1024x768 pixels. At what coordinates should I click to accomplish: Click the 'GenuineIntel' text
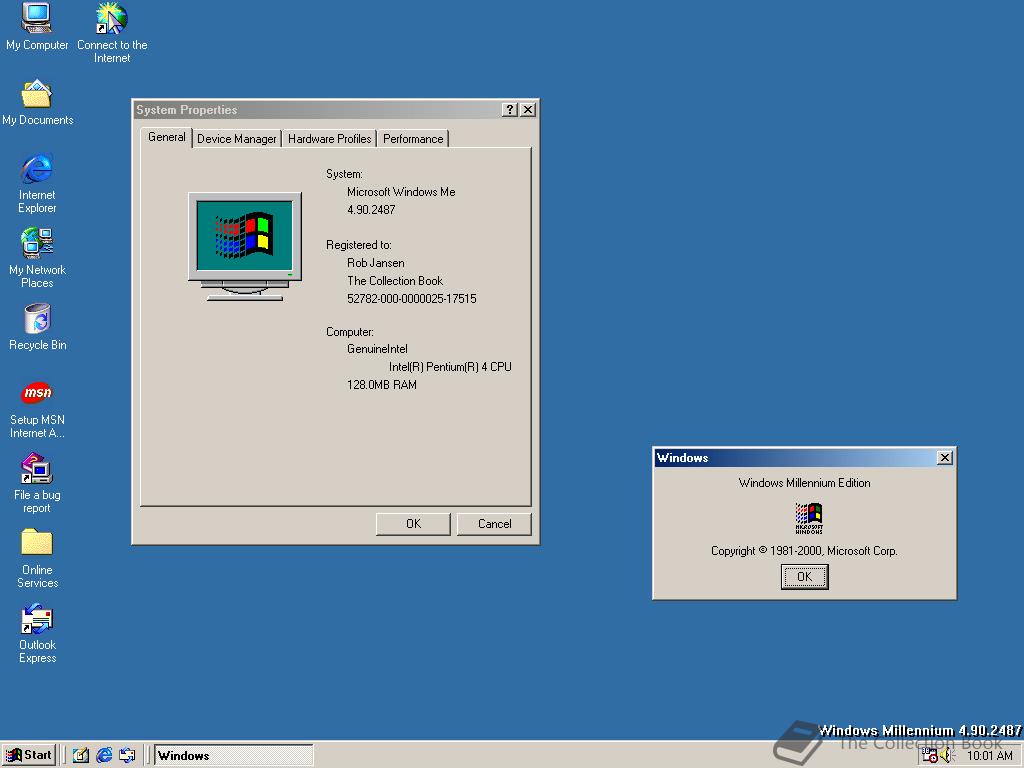pyautogui.click(x=377, y=349)
